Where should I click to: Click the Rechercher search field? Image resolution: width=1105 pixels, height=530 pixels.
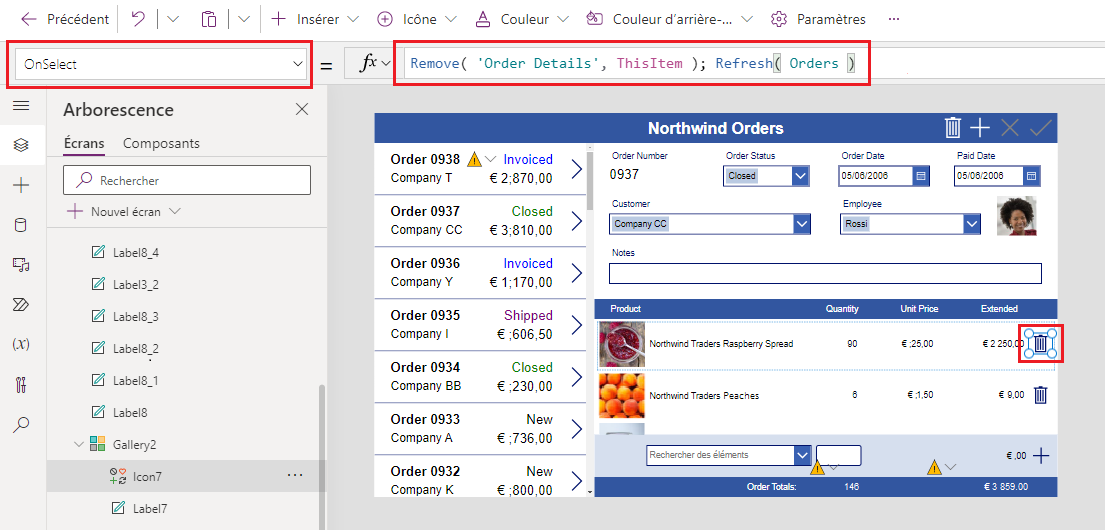pyautogui.click(x=187, y=180)
